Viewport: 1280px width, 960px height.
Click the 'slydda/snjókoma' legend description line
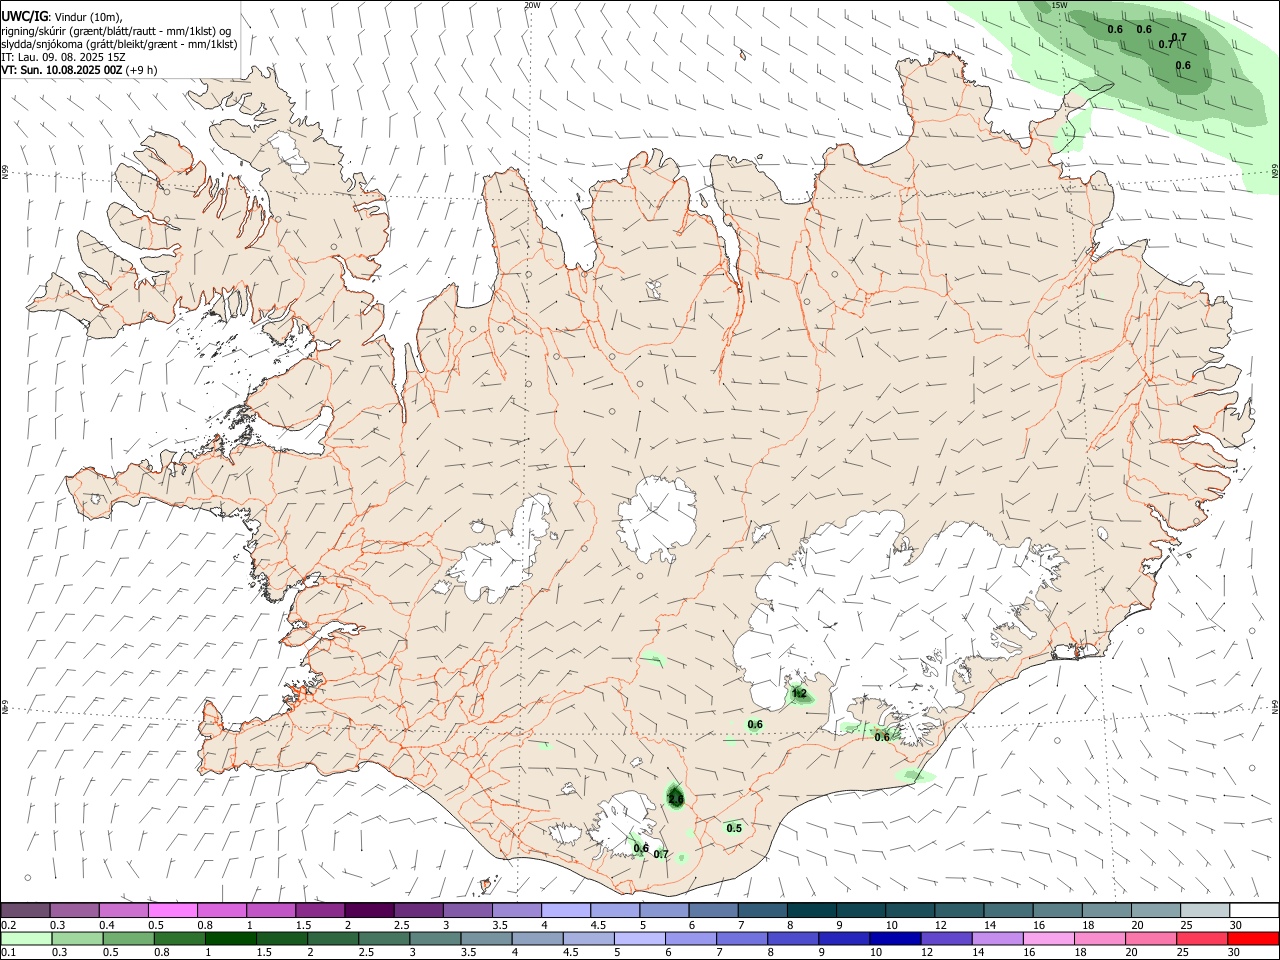119,44
